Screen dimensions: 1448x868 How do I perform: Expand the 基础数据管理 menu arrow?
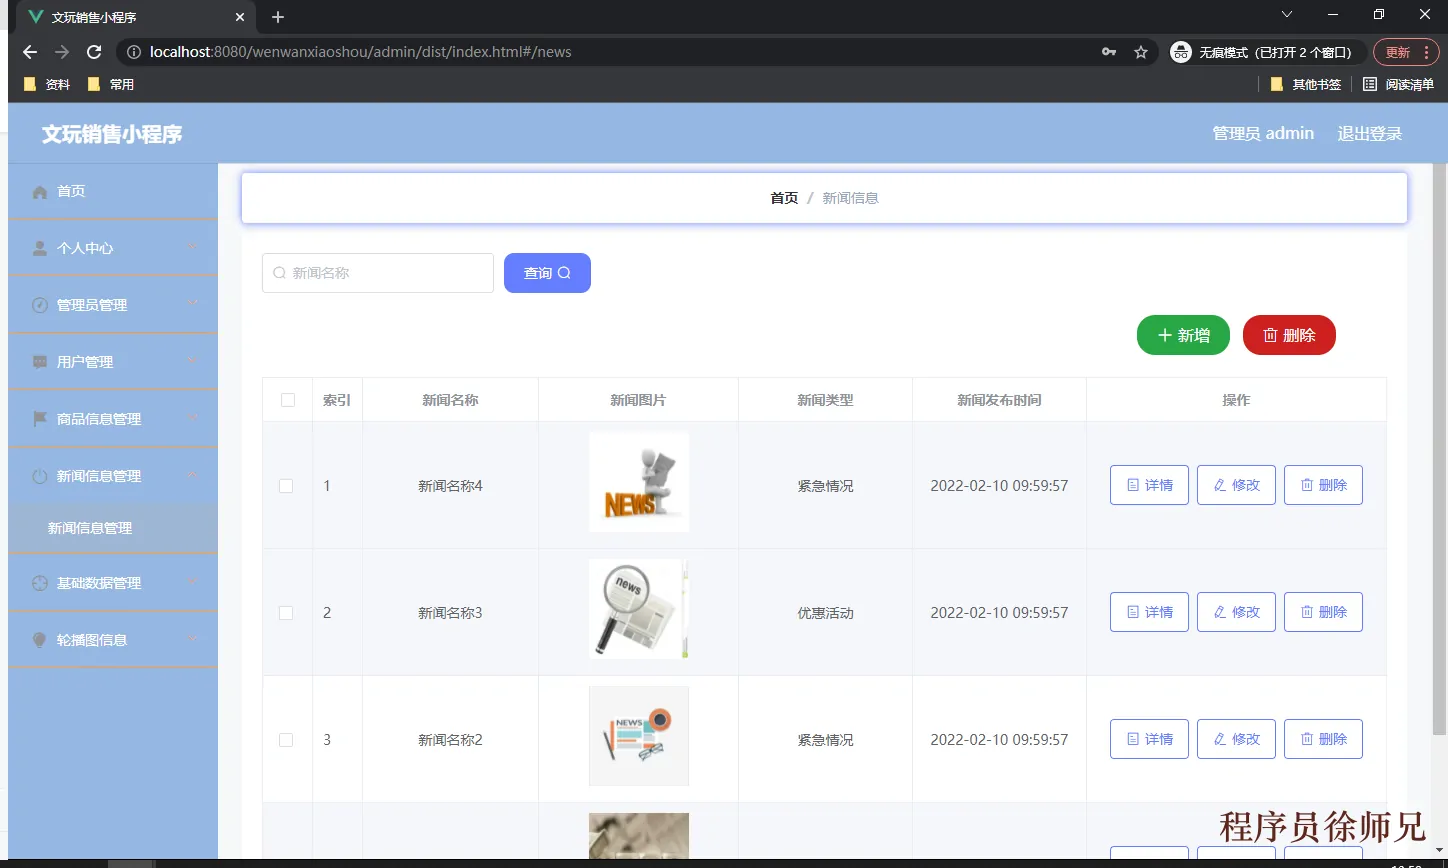[193, 582]
